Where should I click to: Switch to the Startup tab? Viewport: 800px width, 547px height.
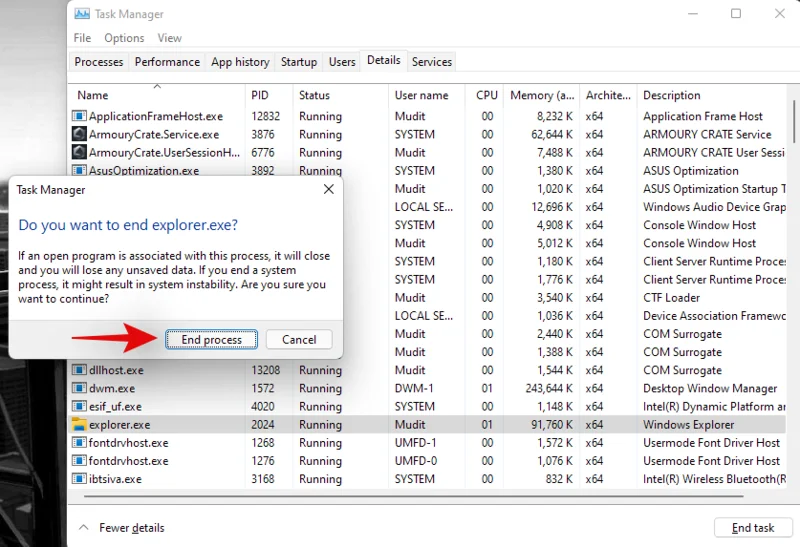tap(298, 62)
